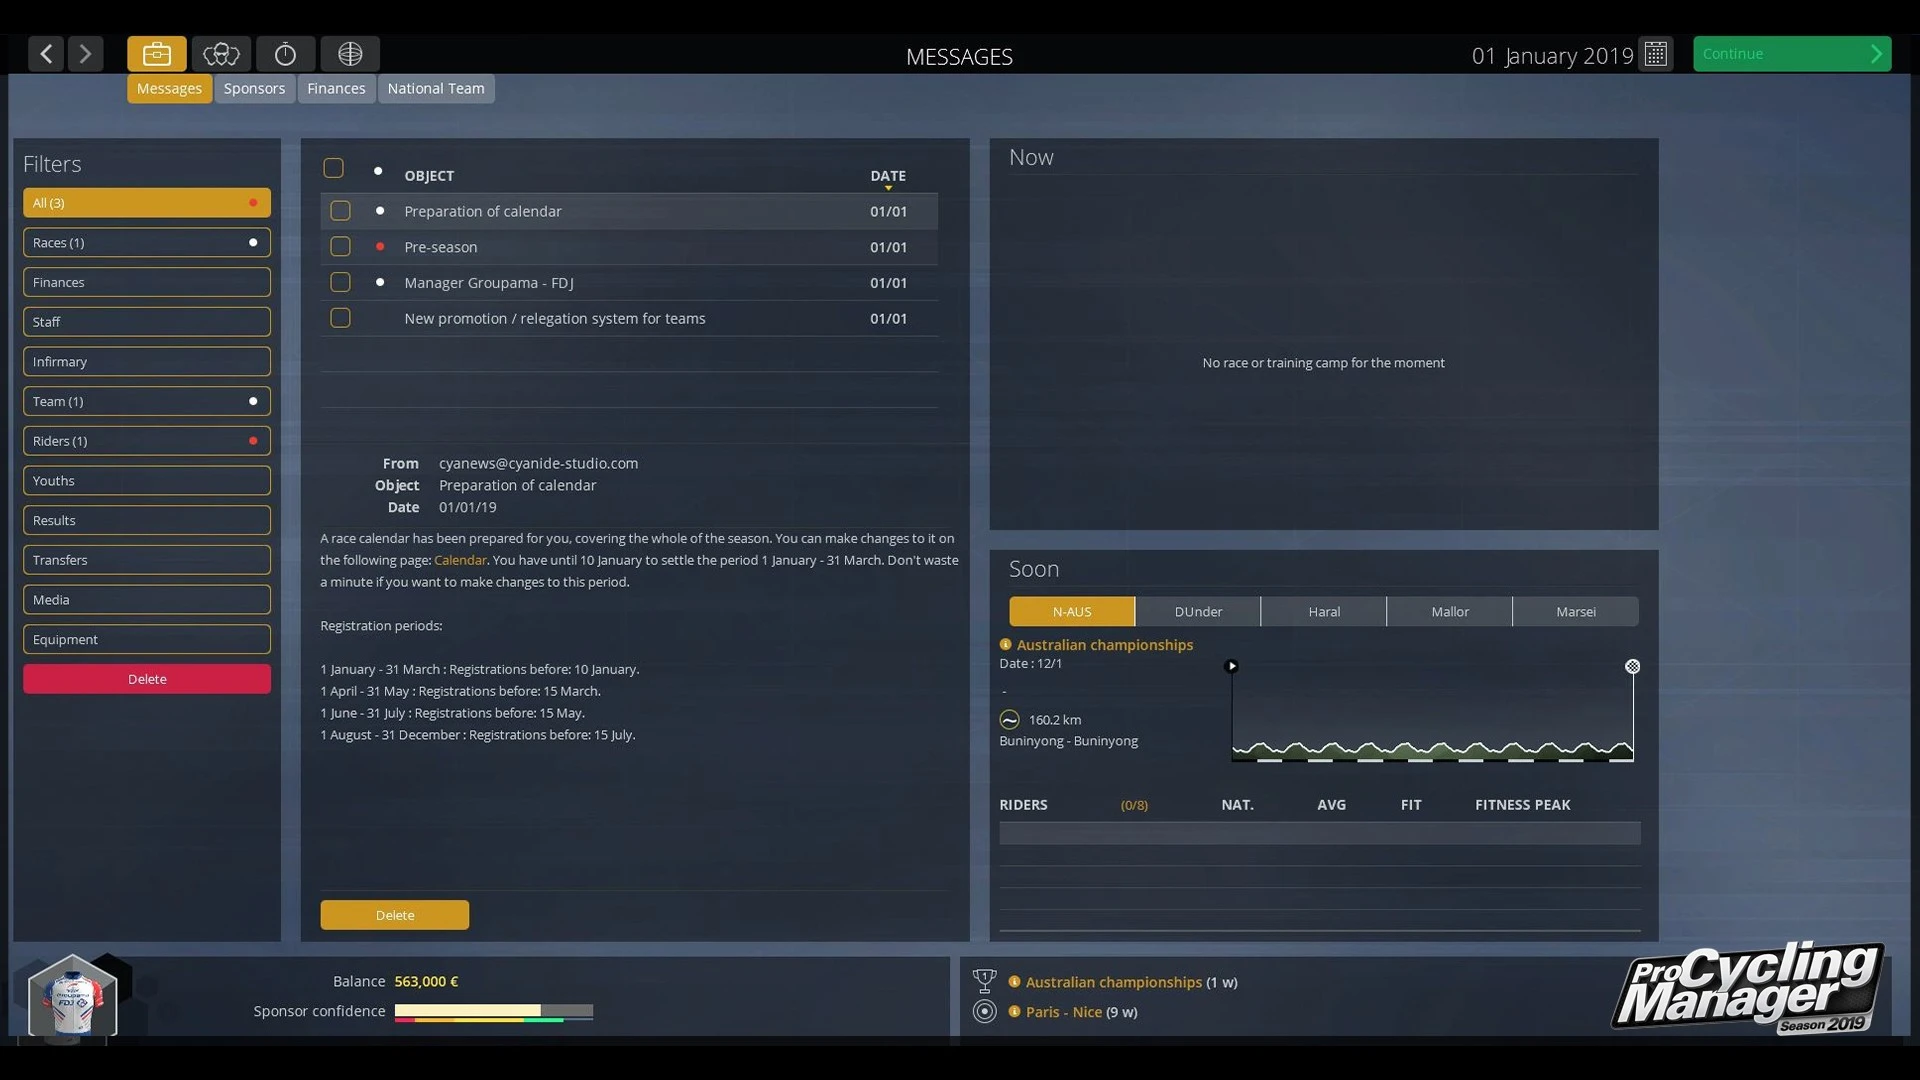This screenshot has height=1080, width=1920.
Task: Click the forward navigation arrow icon
Action: pyautogui.click(x=86, y=54)
